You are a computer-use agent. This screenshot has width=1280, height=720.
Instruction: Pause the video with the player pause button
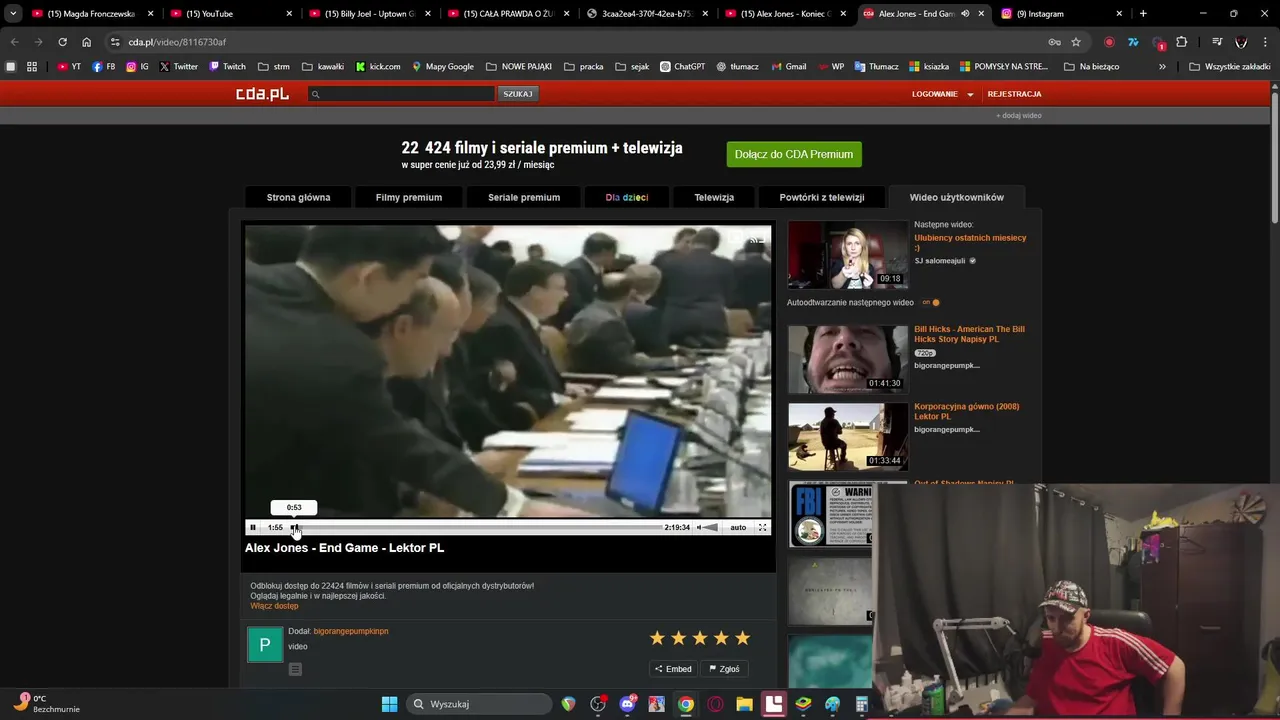tap(253, 527)
